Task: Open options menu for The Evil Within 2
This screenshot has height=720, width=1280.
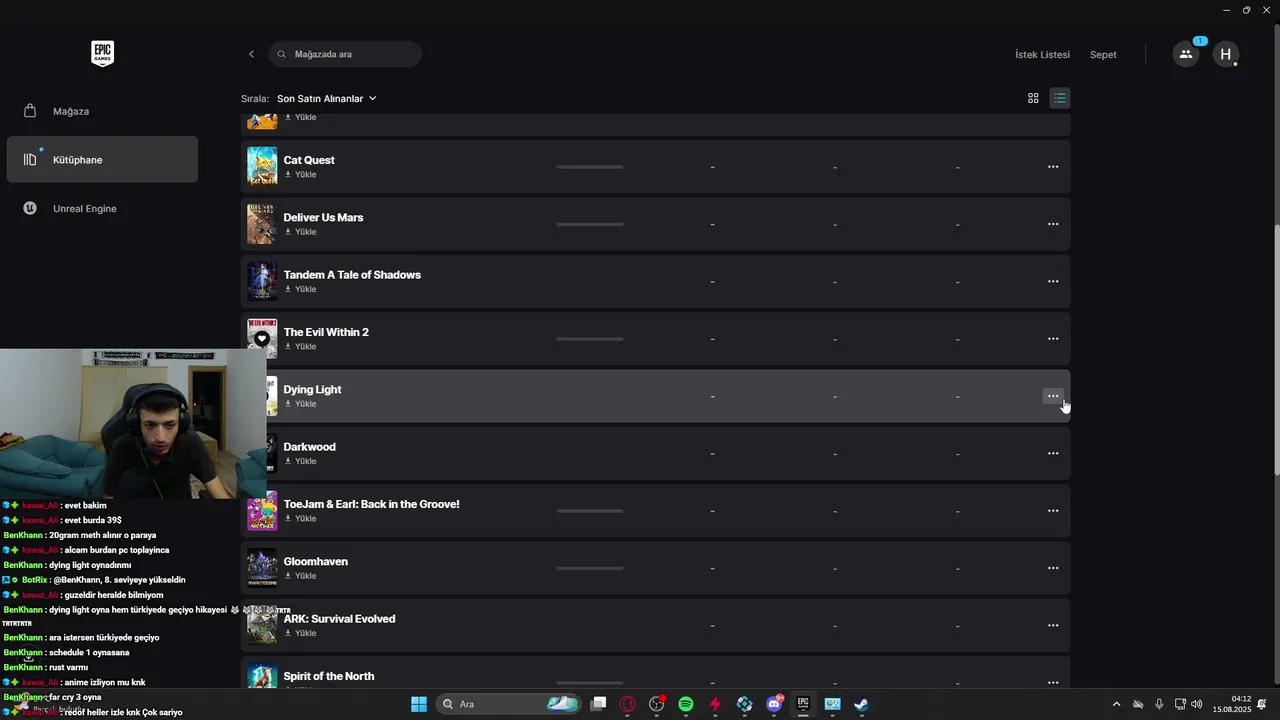Action: coord(1053,339)
